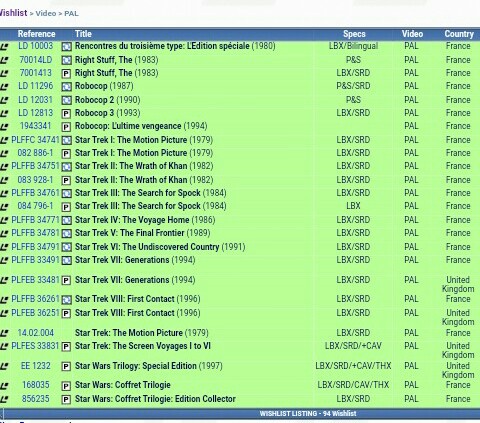This screenshot has width=480, height=423.
Task: Click the P icon beside Robocop 3 (1993)
Action: 66,114
